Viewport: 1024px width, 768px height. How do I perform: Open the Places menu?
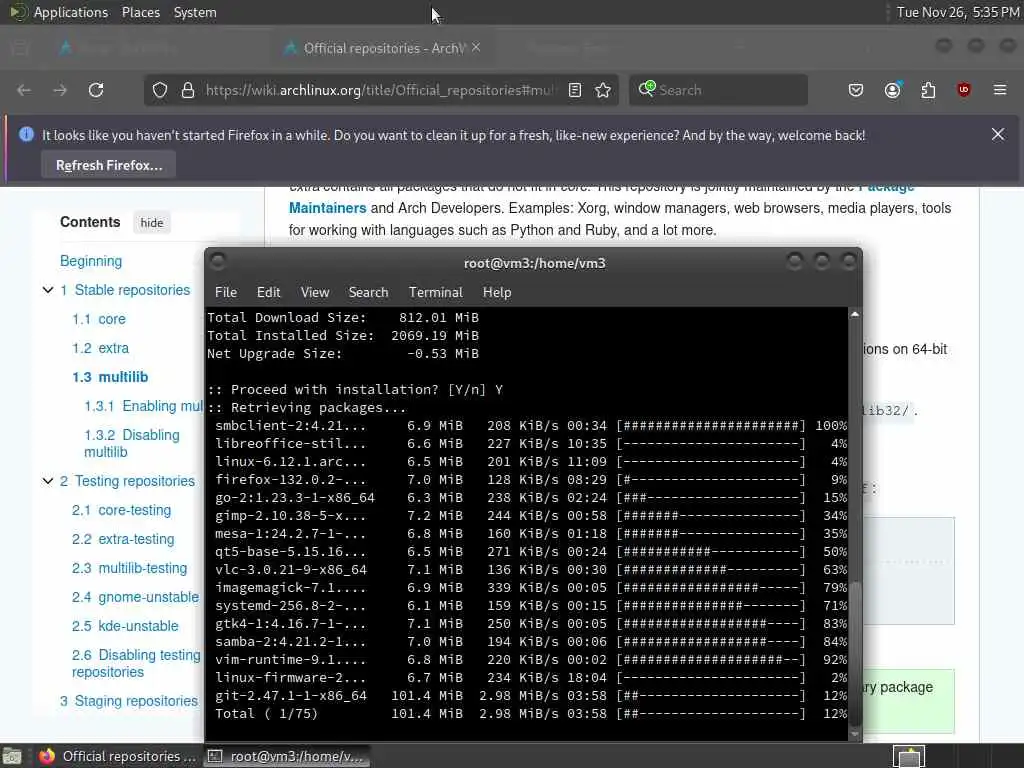point(141,12)
